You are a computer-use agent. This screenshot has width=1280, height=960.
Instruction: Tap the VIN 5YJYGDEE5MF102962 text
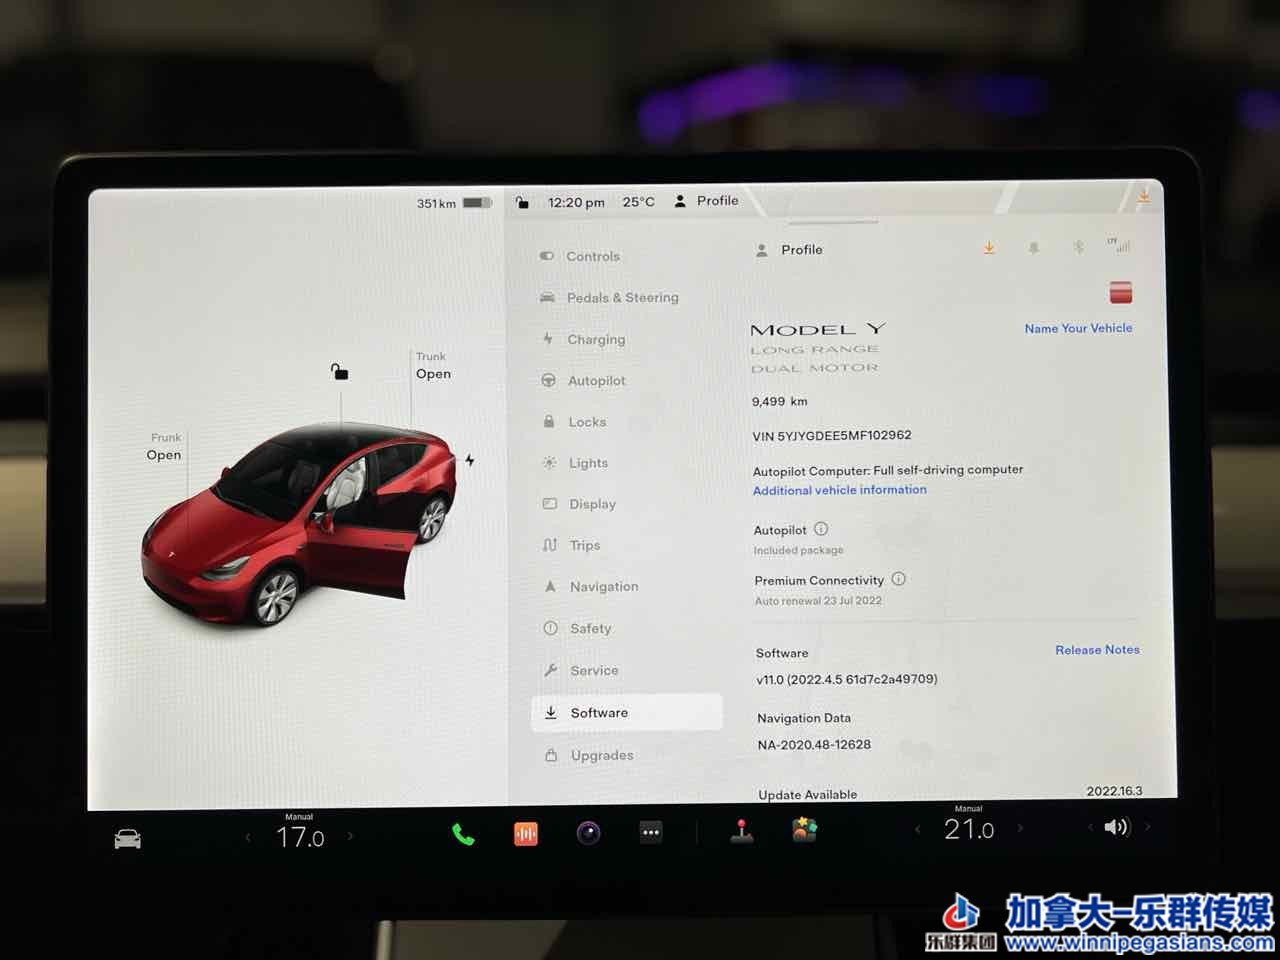tap(832, 435)
